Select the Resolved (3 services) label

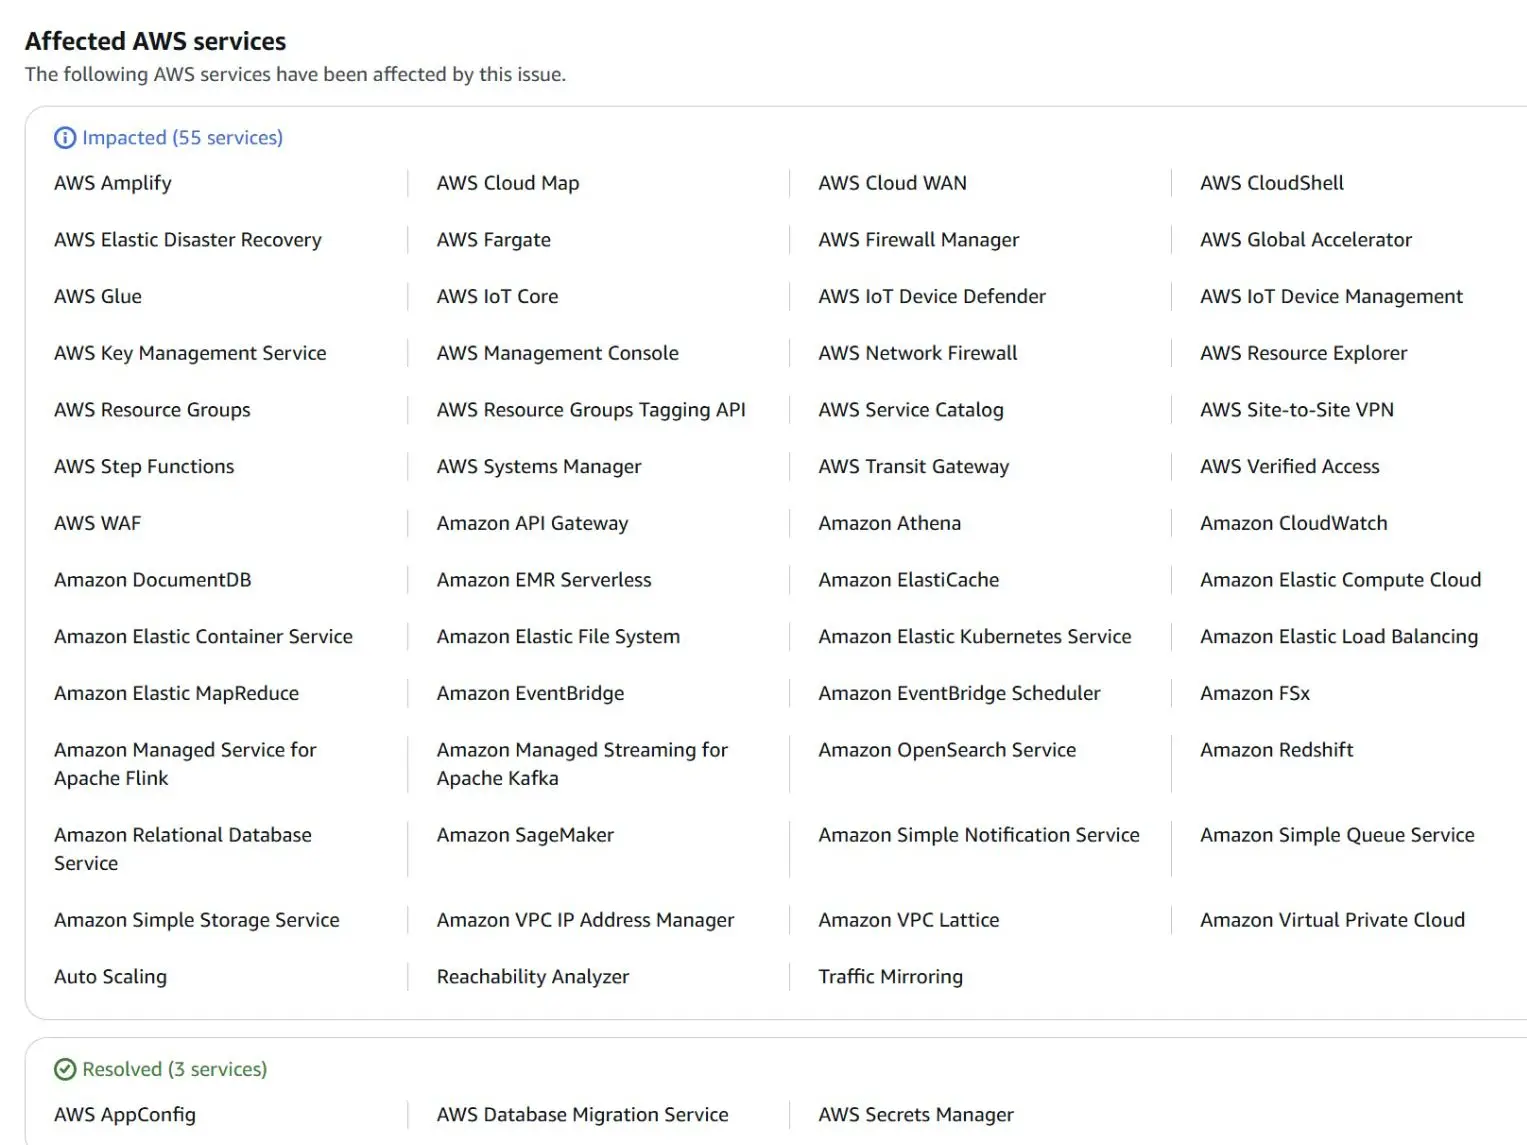coord(174,1070)
